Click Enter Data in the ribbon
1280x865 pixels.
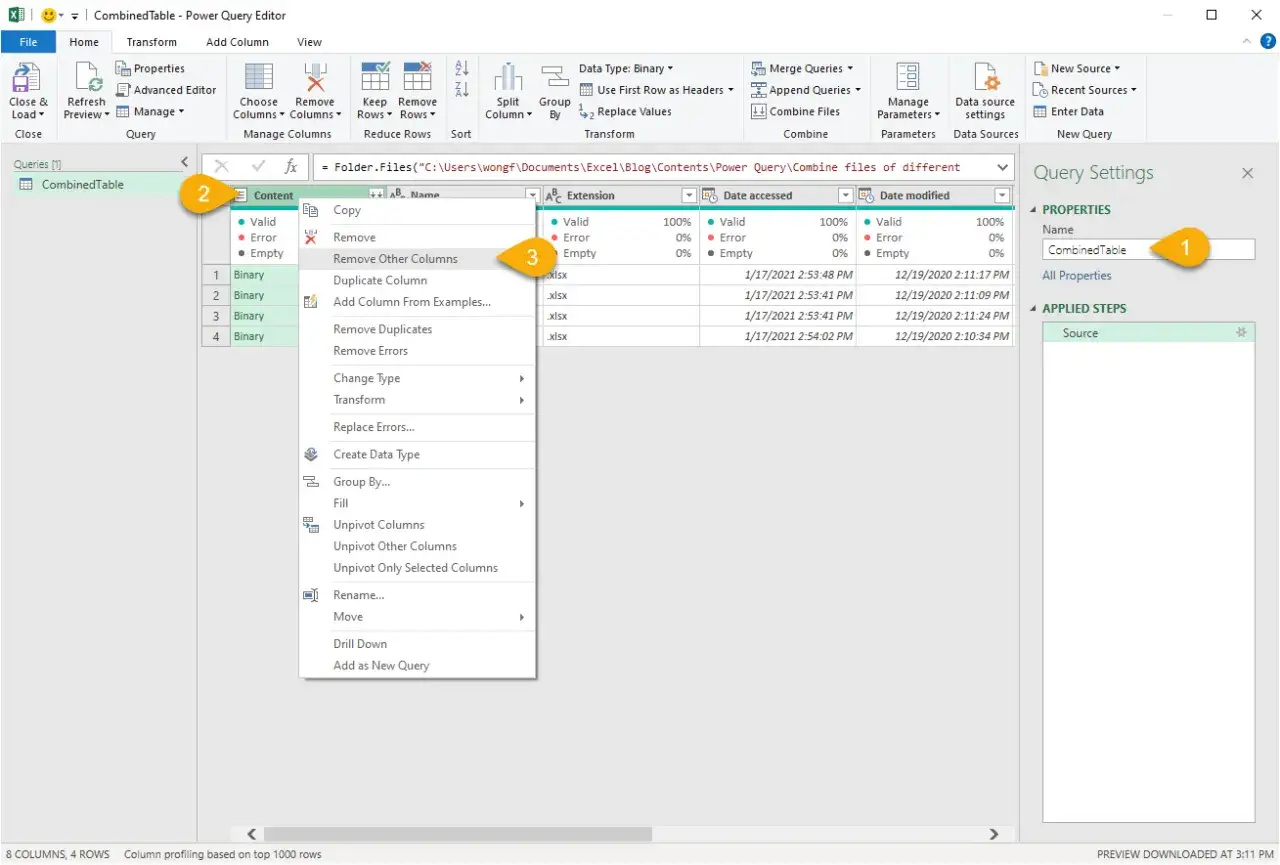[x=1068, y=112]
